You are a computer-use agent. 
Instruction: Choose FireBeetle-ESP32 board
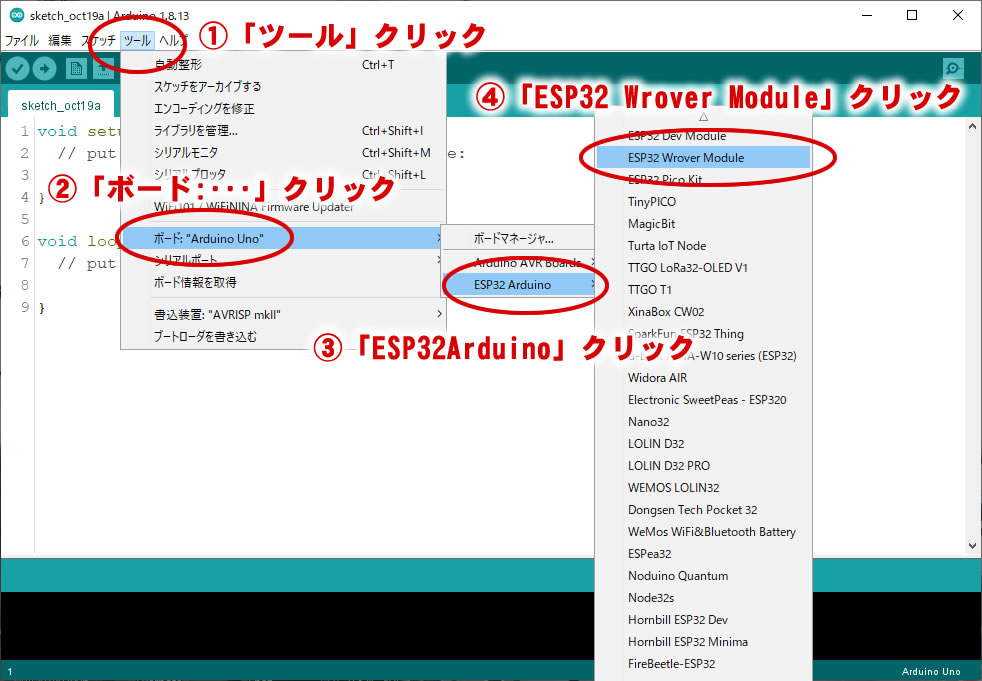tap(703, 663)
